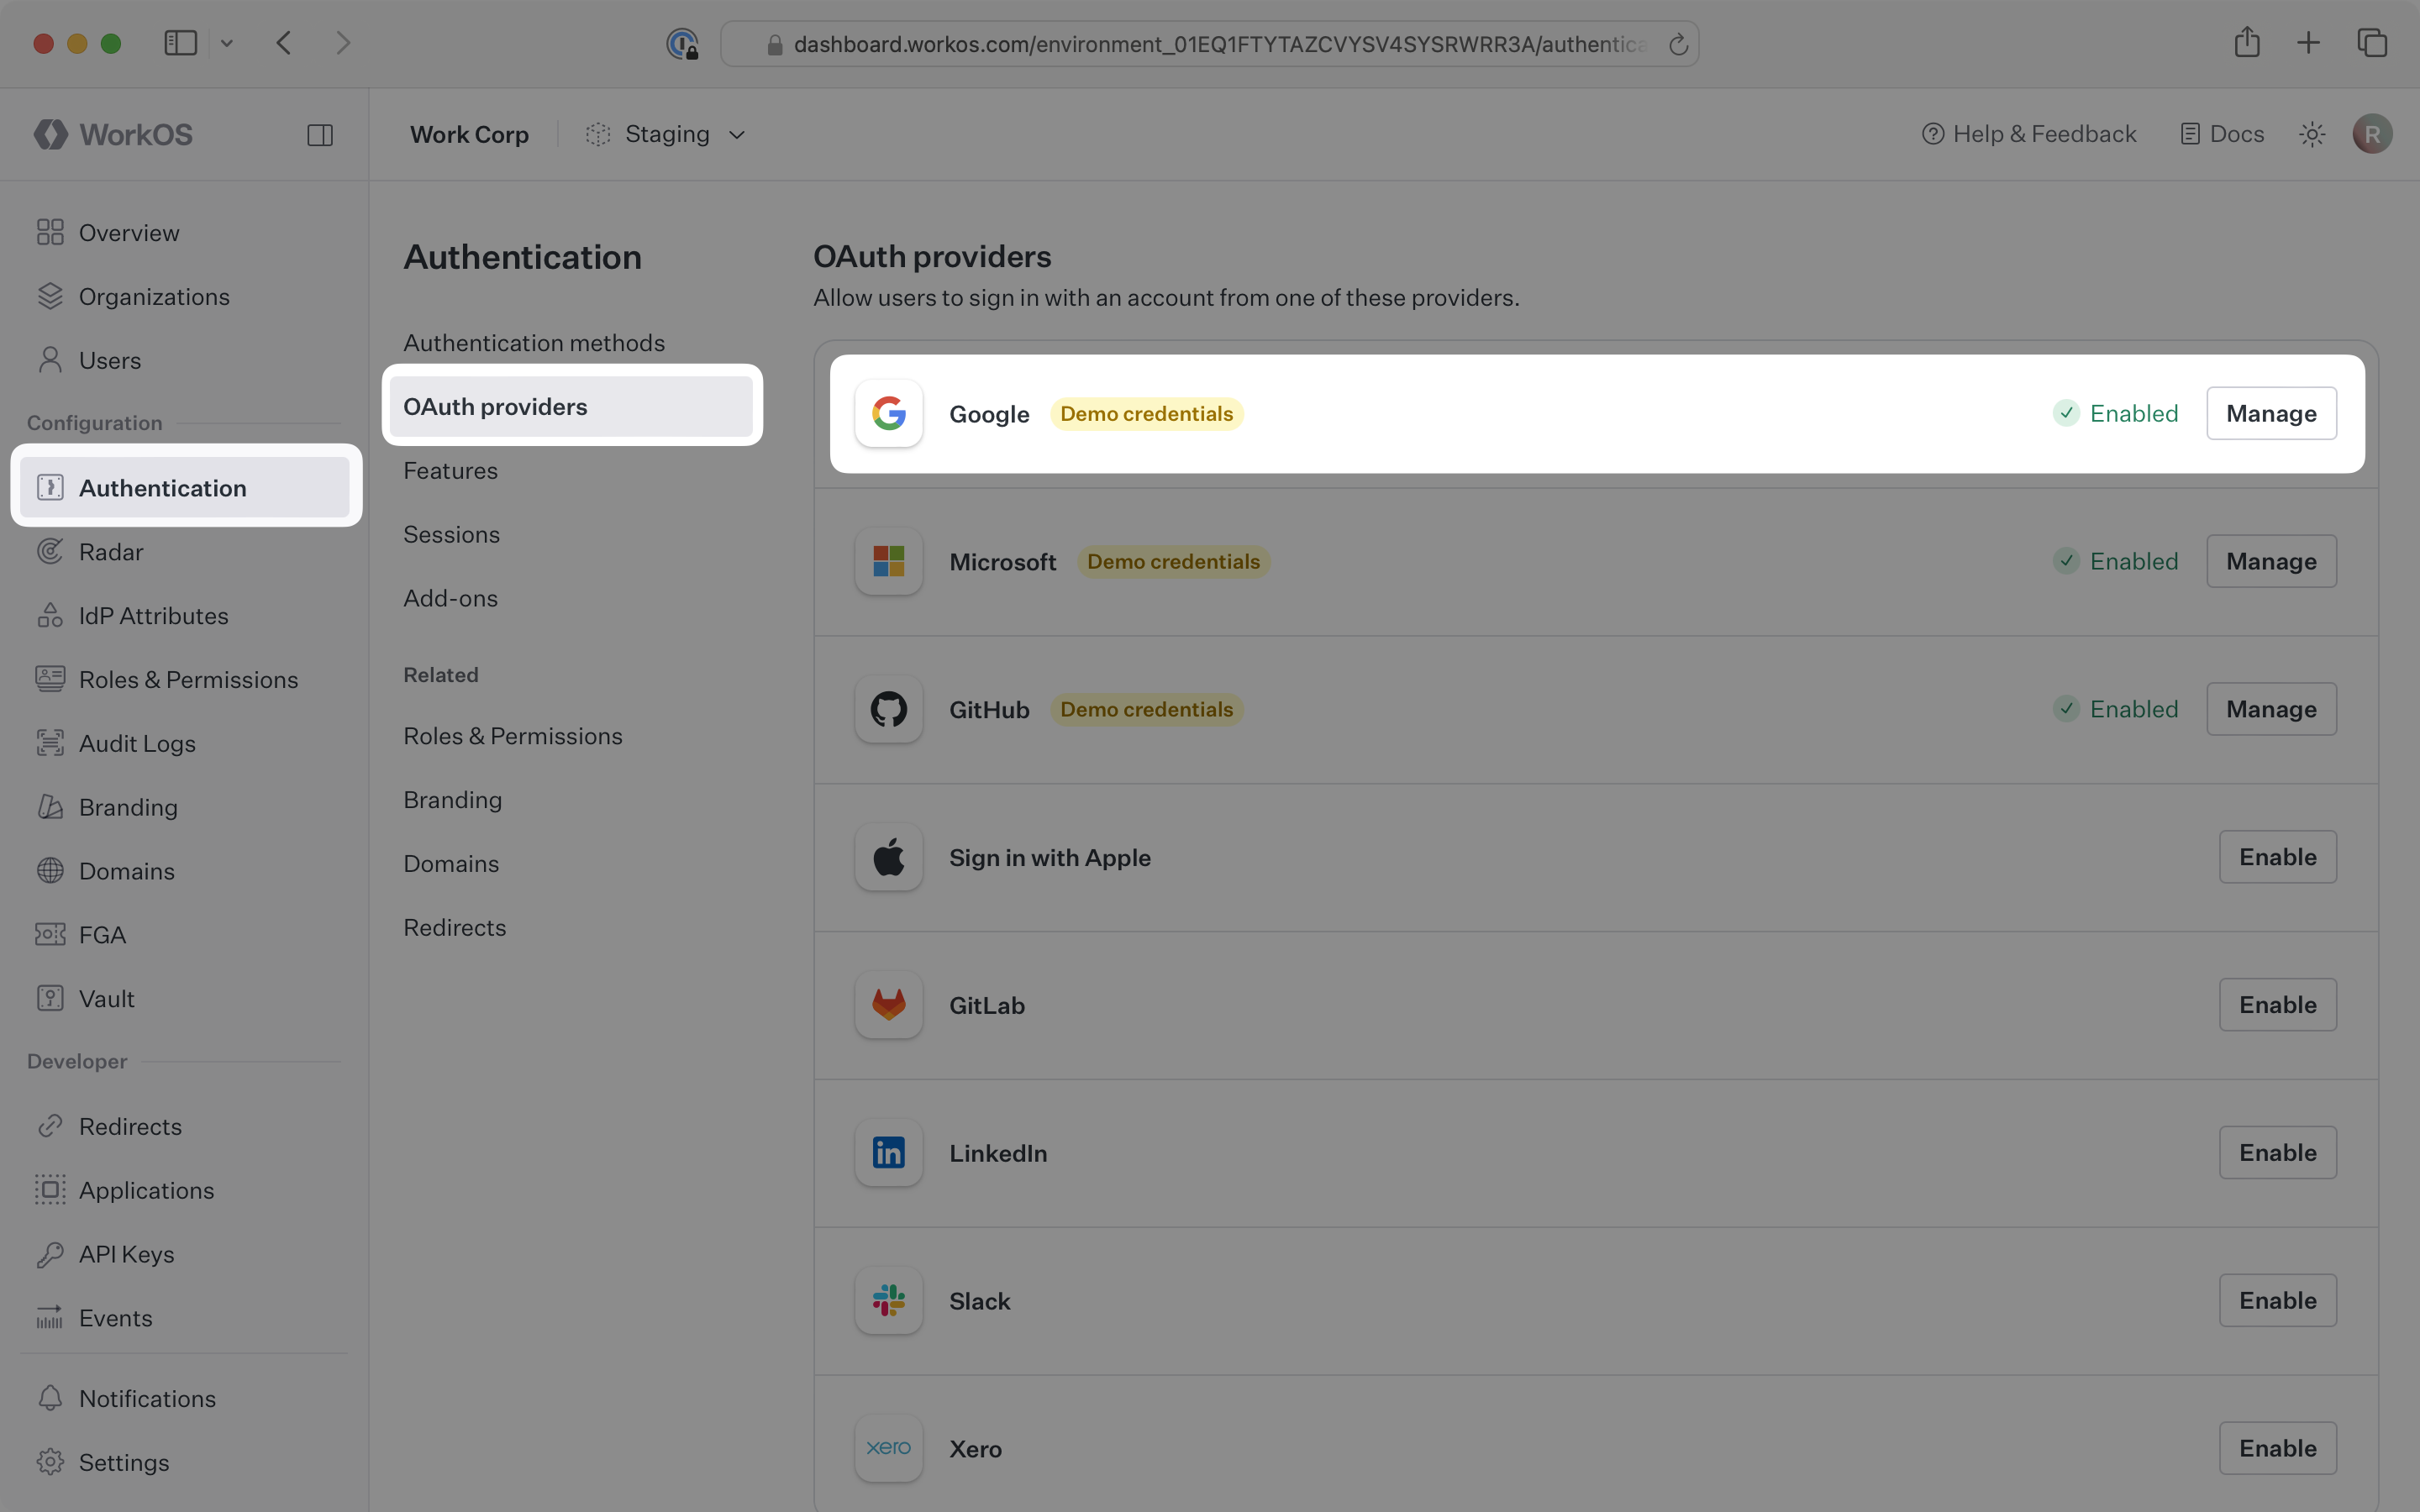This screenshot has height=1512, width=2420.
Task: Switch to the OAuth providers tab
Action: click(x=495, y=406)
